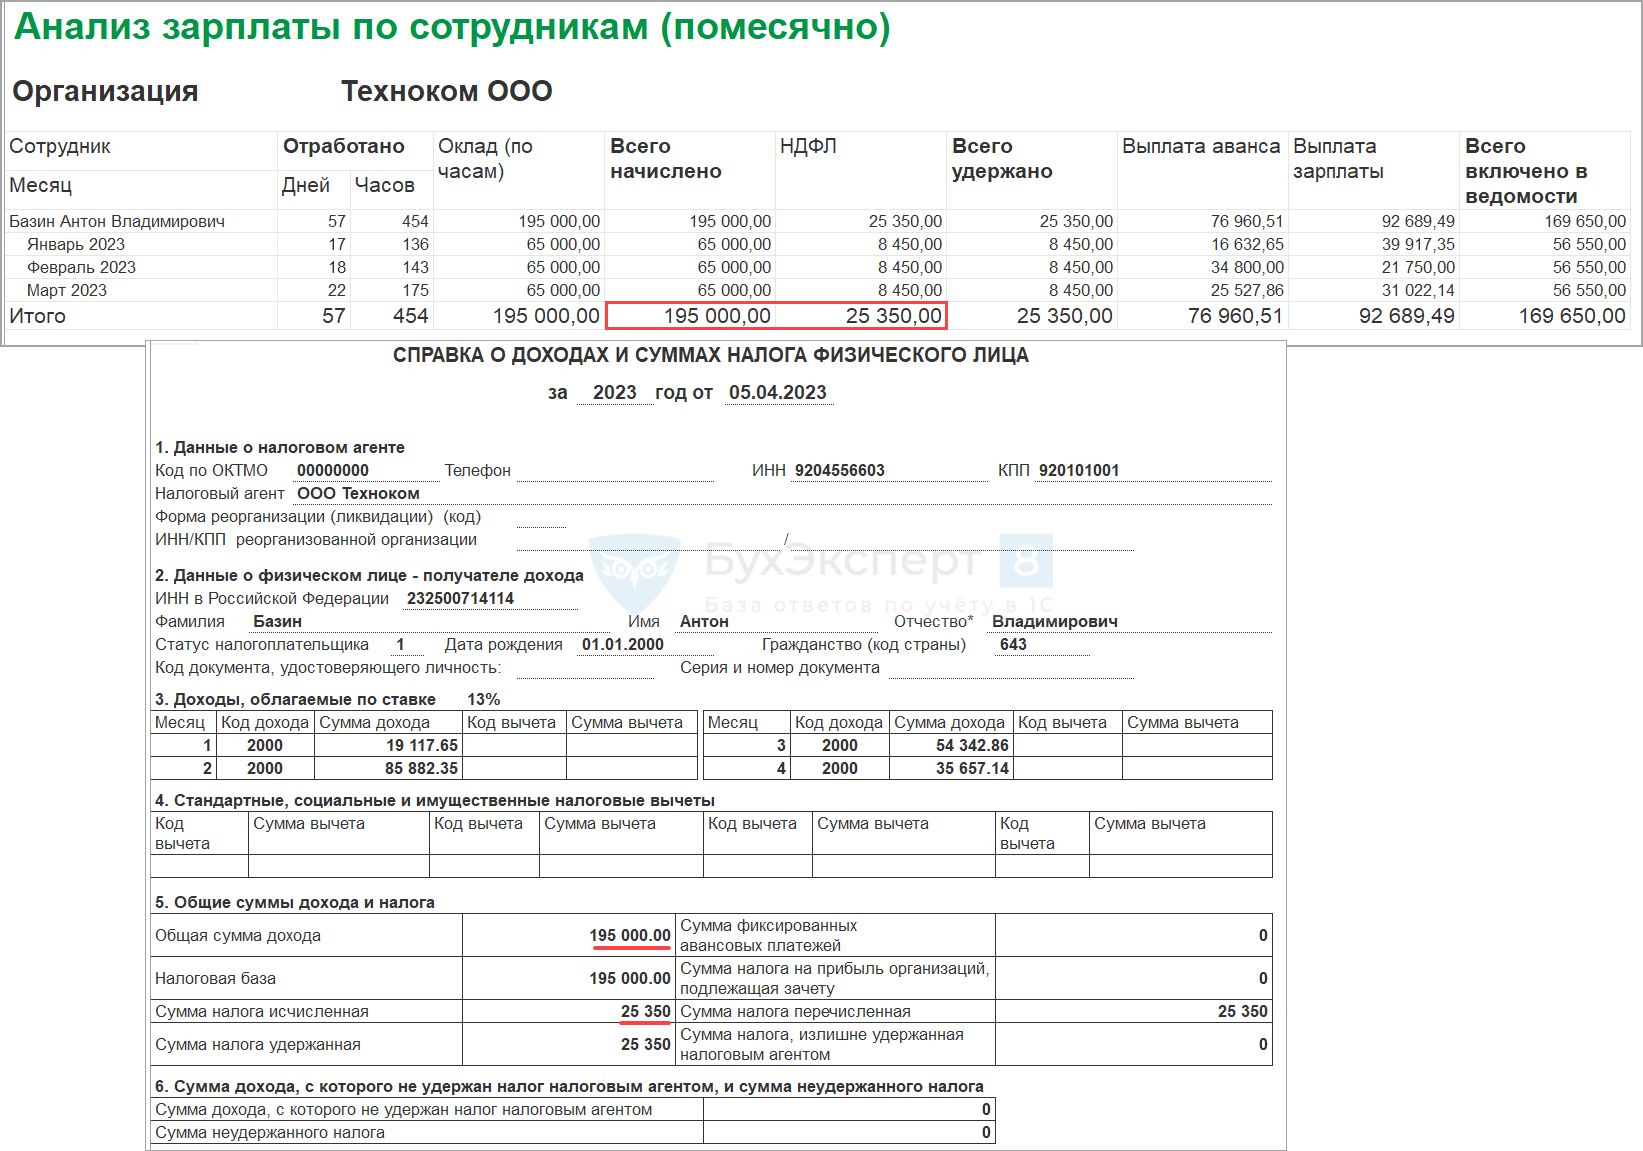Click the certificate date 05.04.2023
The width and height of the screenshot is (1643, 1151).
click(777, 393)
